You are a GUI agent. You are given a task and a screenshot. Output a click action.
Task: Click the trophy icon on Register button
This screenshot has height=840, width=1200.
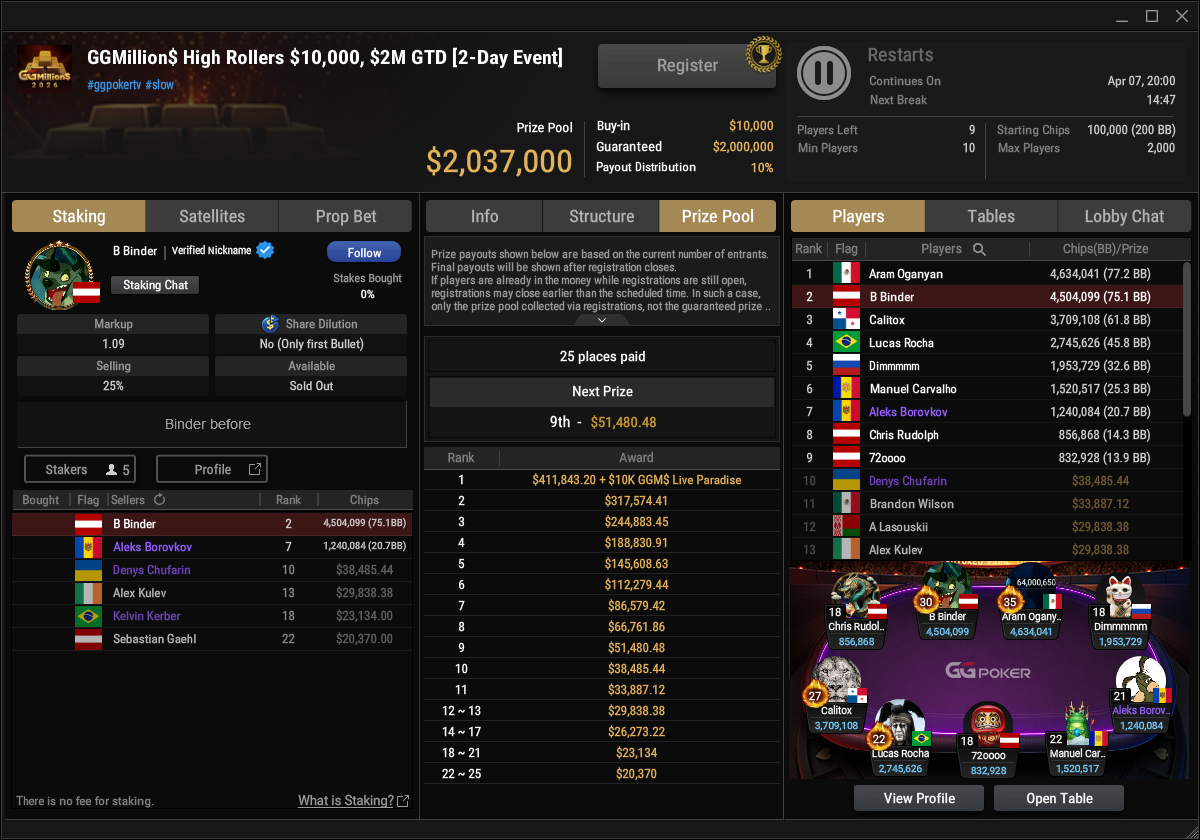[x=764, y=55]
